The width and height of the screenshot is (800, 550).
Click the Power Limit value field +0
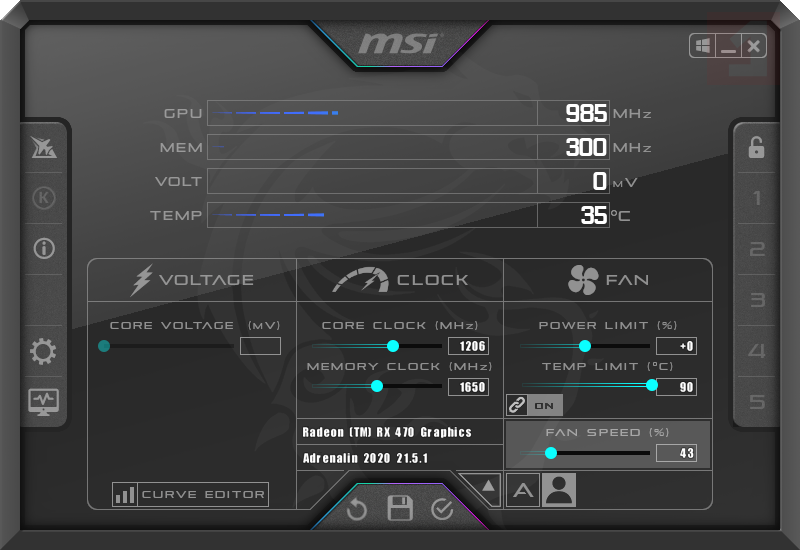tap(676, 346)
